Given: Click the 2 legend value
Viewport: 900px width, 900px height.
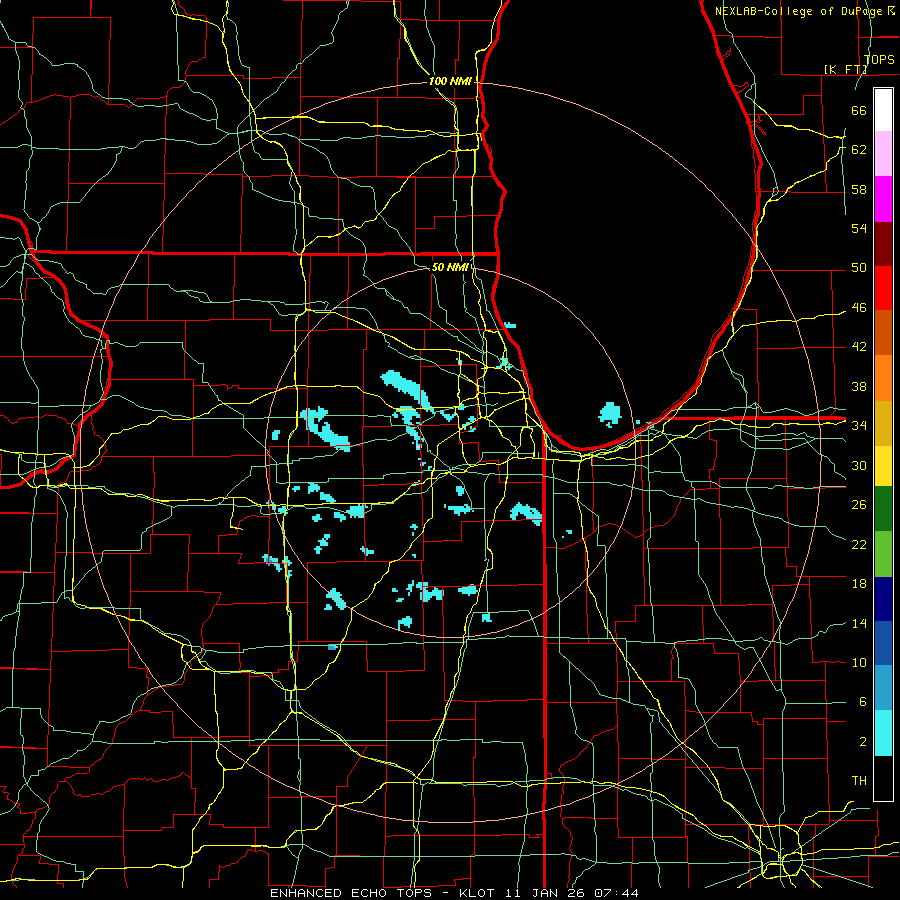Looking at the screenshot, I should [862, 742].
